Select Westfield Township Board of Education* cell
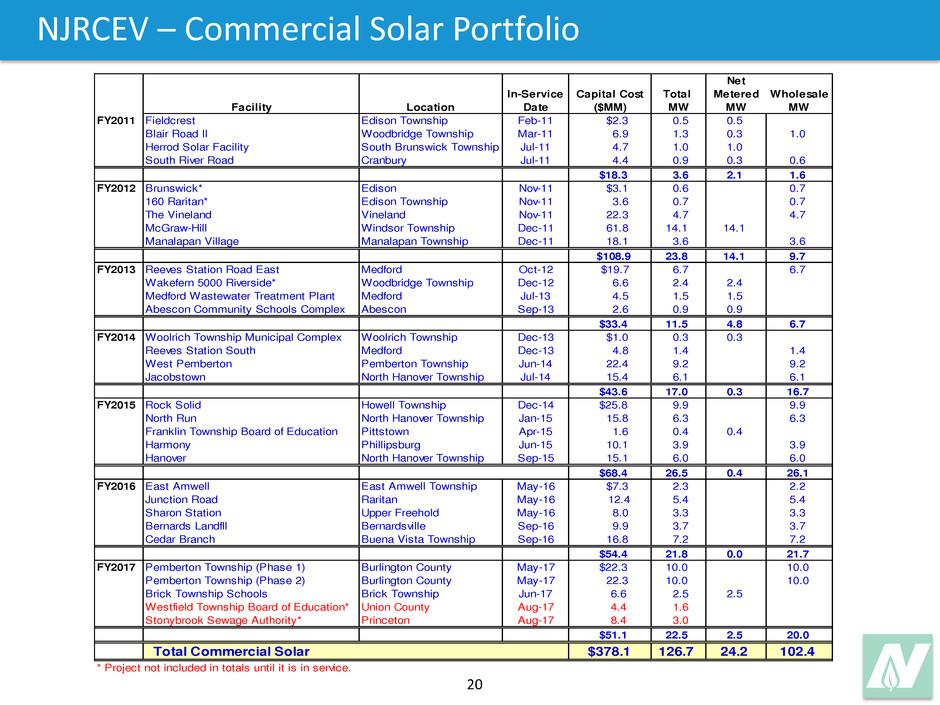This screenshot has height=705, width=940. [247, 607]
